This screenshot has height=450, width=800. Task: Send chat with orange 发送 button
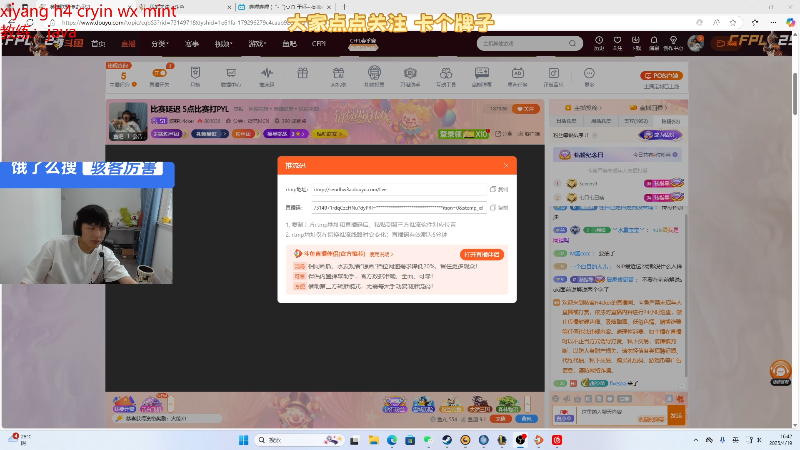pyautogui.click(x=676, y=415)
